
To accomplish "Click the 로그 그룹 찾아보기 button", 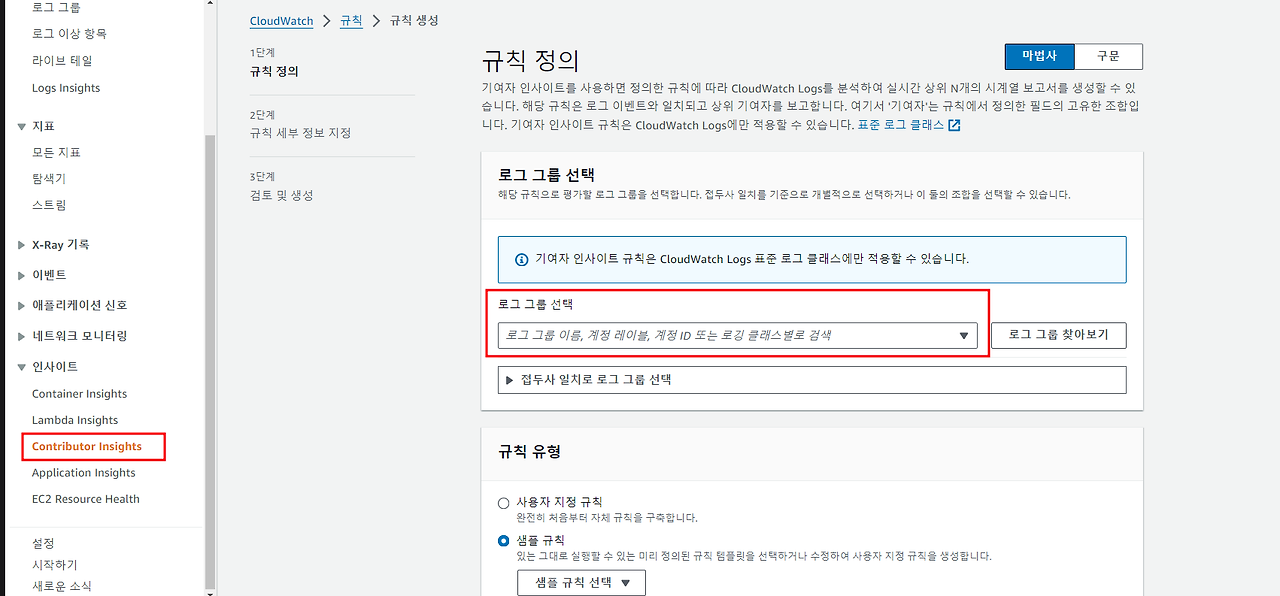I will (1058, 335).
